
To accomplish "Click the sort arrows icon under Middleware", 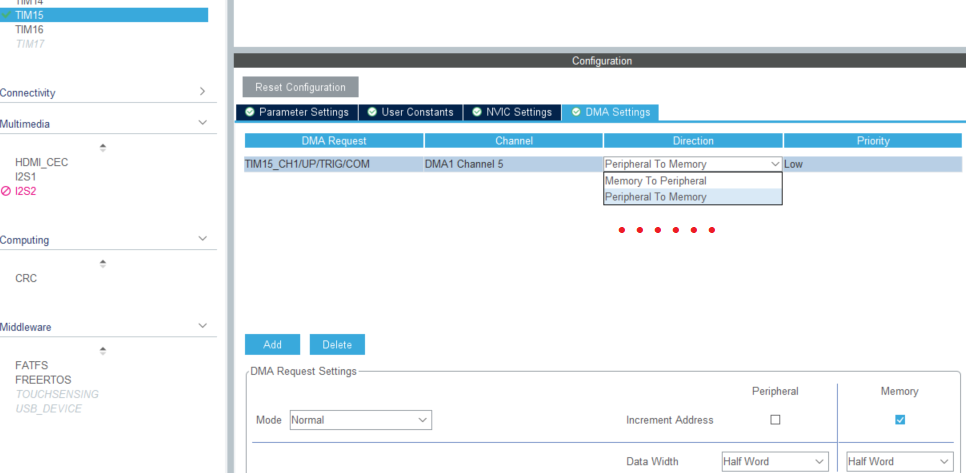I will tap(103, 350).
